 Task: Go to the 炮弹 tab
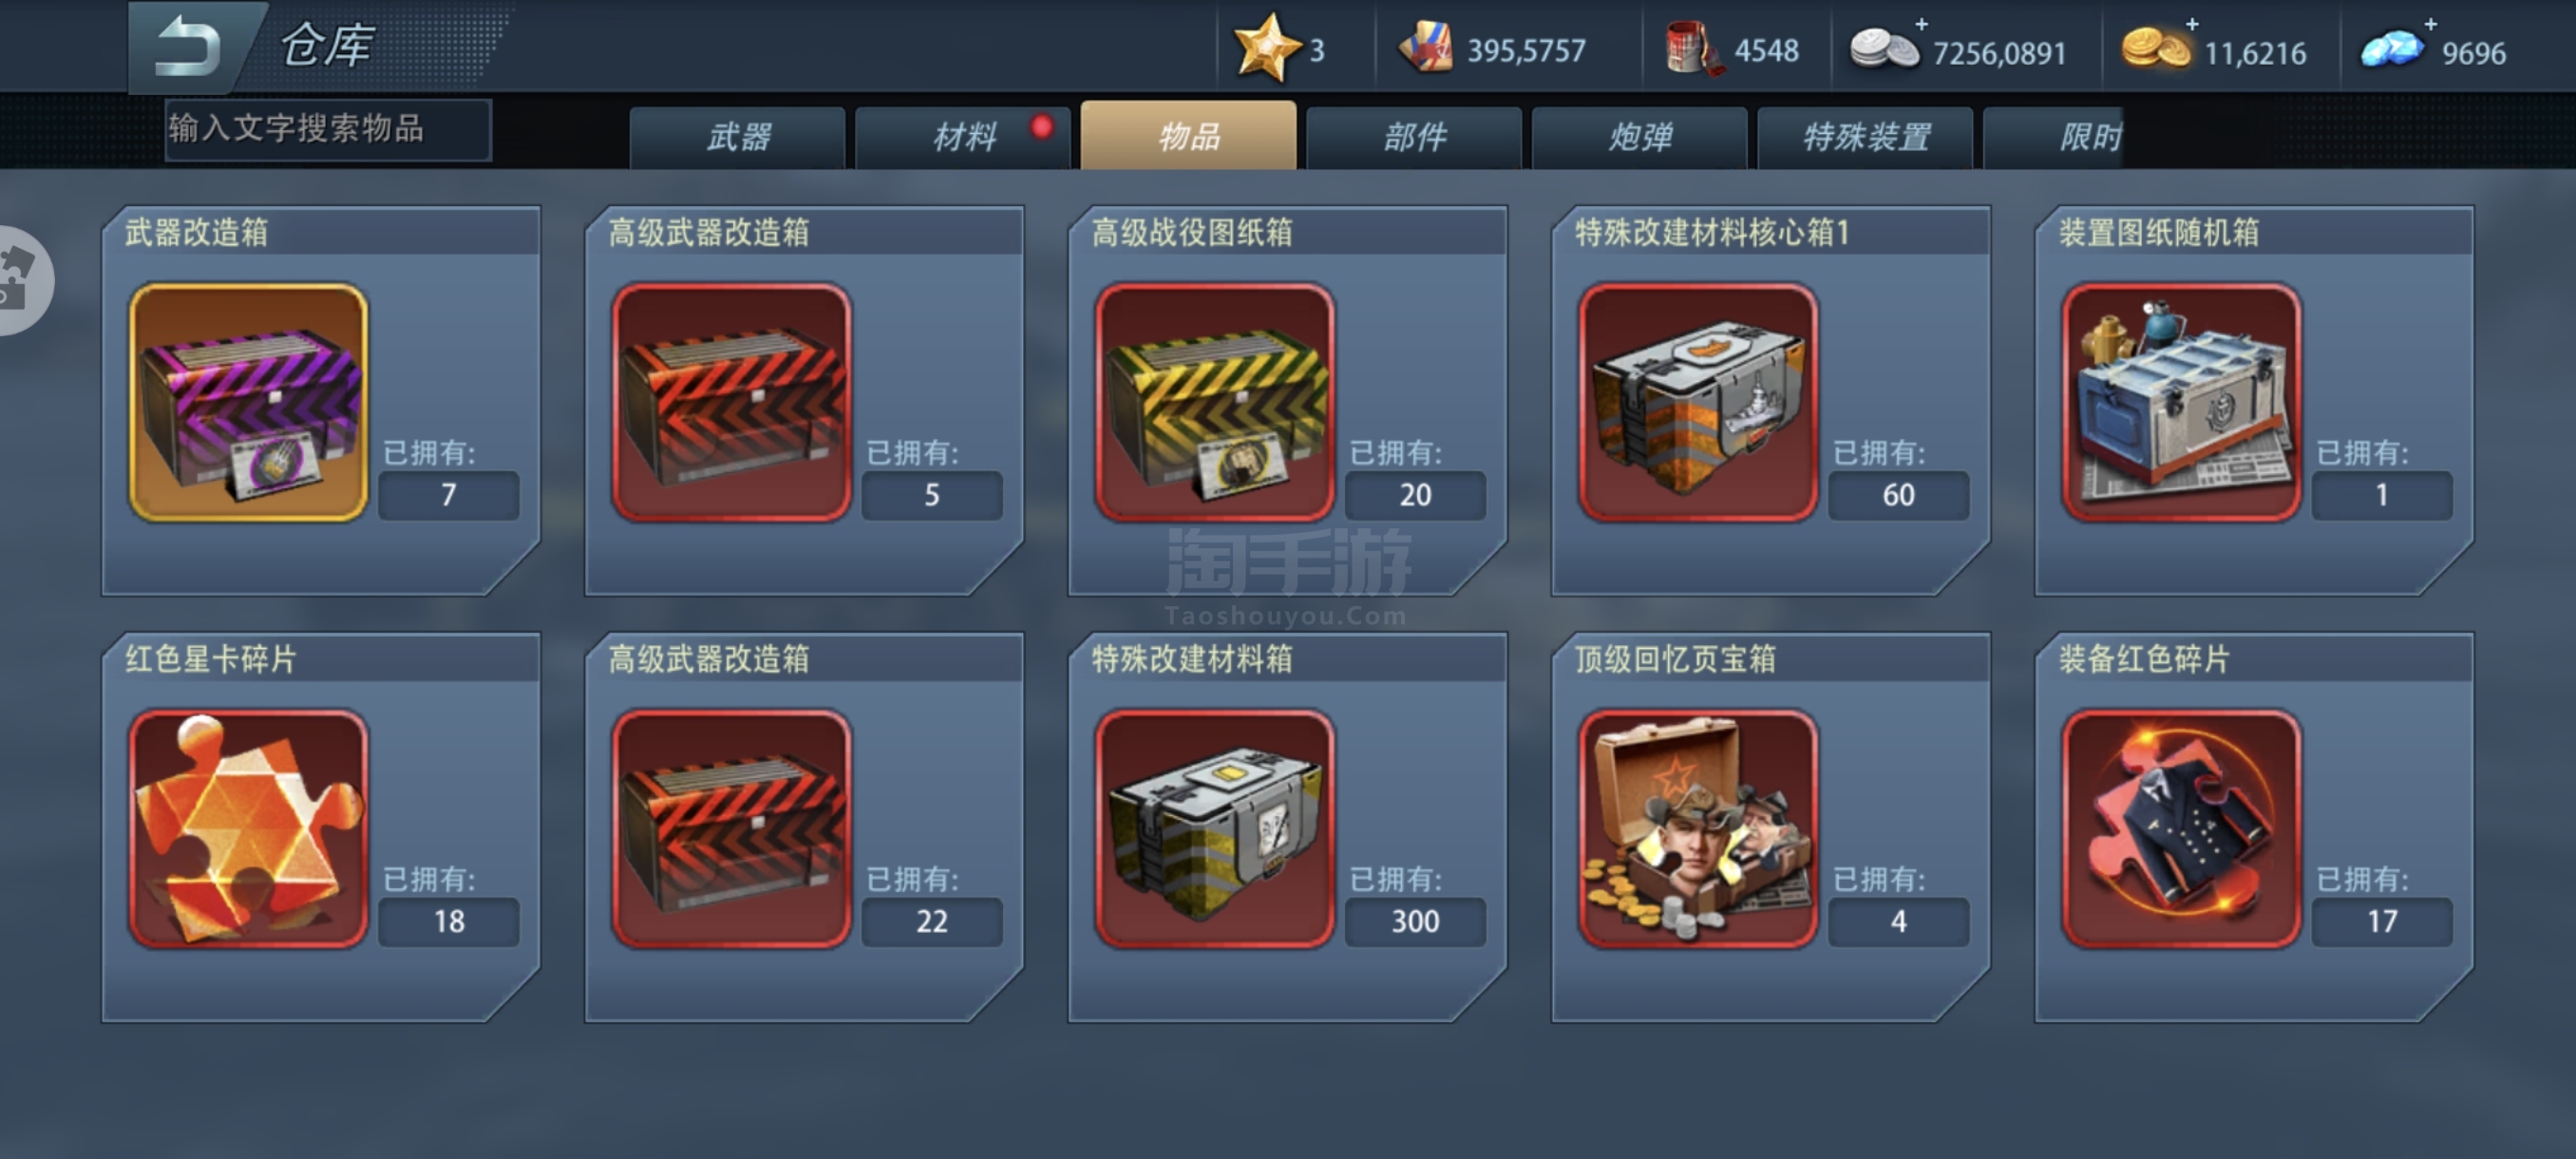(x=1640, y=137)
